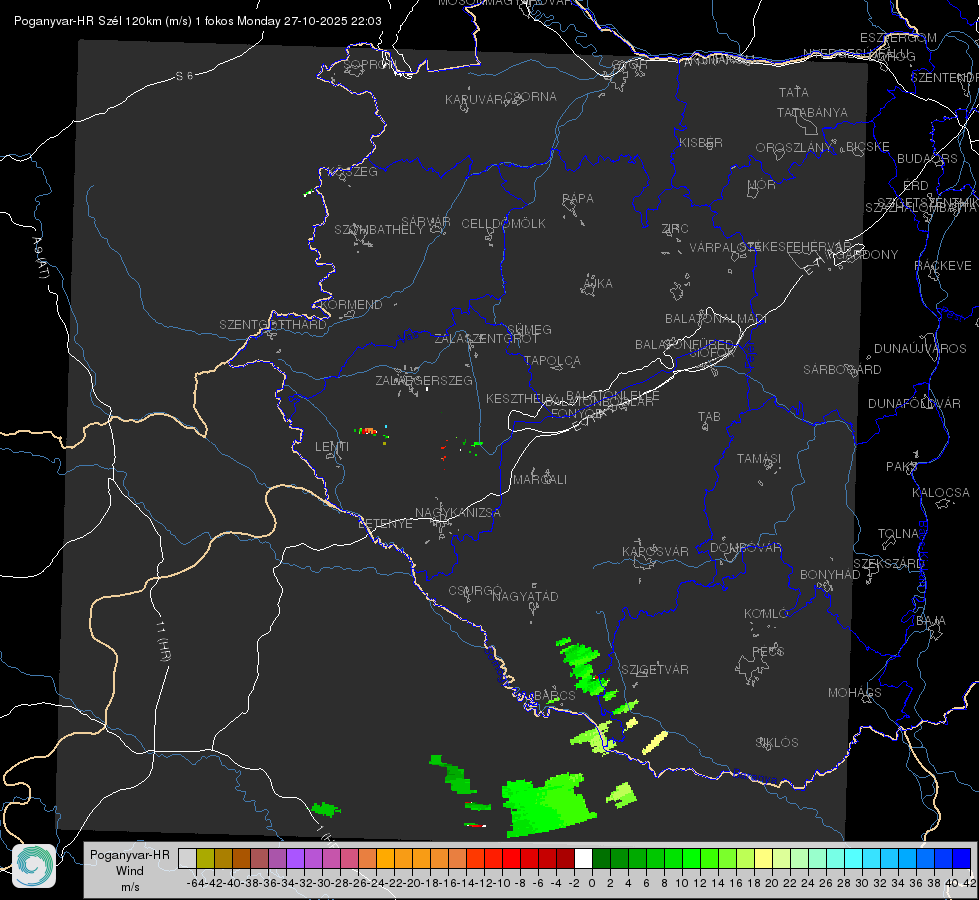Click the OROSZLANY city label
Screen dimensions: 979x900
[x=794, y=148]
